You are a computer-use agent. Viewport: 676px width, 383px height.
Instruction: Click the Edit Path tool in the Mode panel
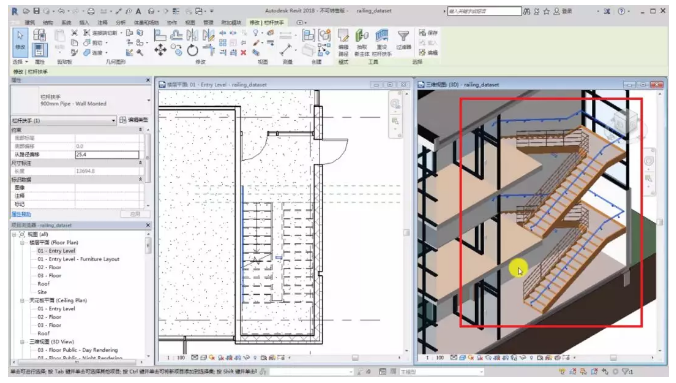click(343, 43)
